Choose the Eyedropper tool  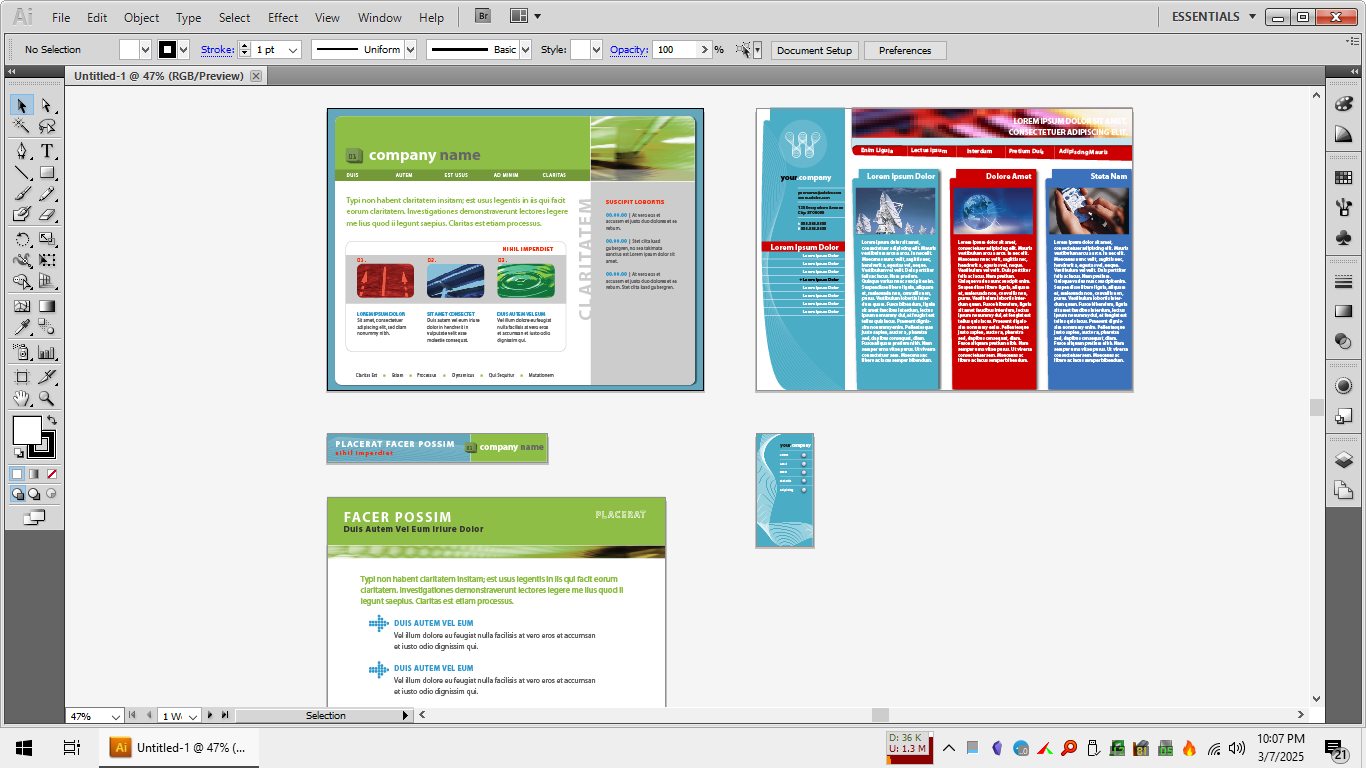click(x=22, y=327)
